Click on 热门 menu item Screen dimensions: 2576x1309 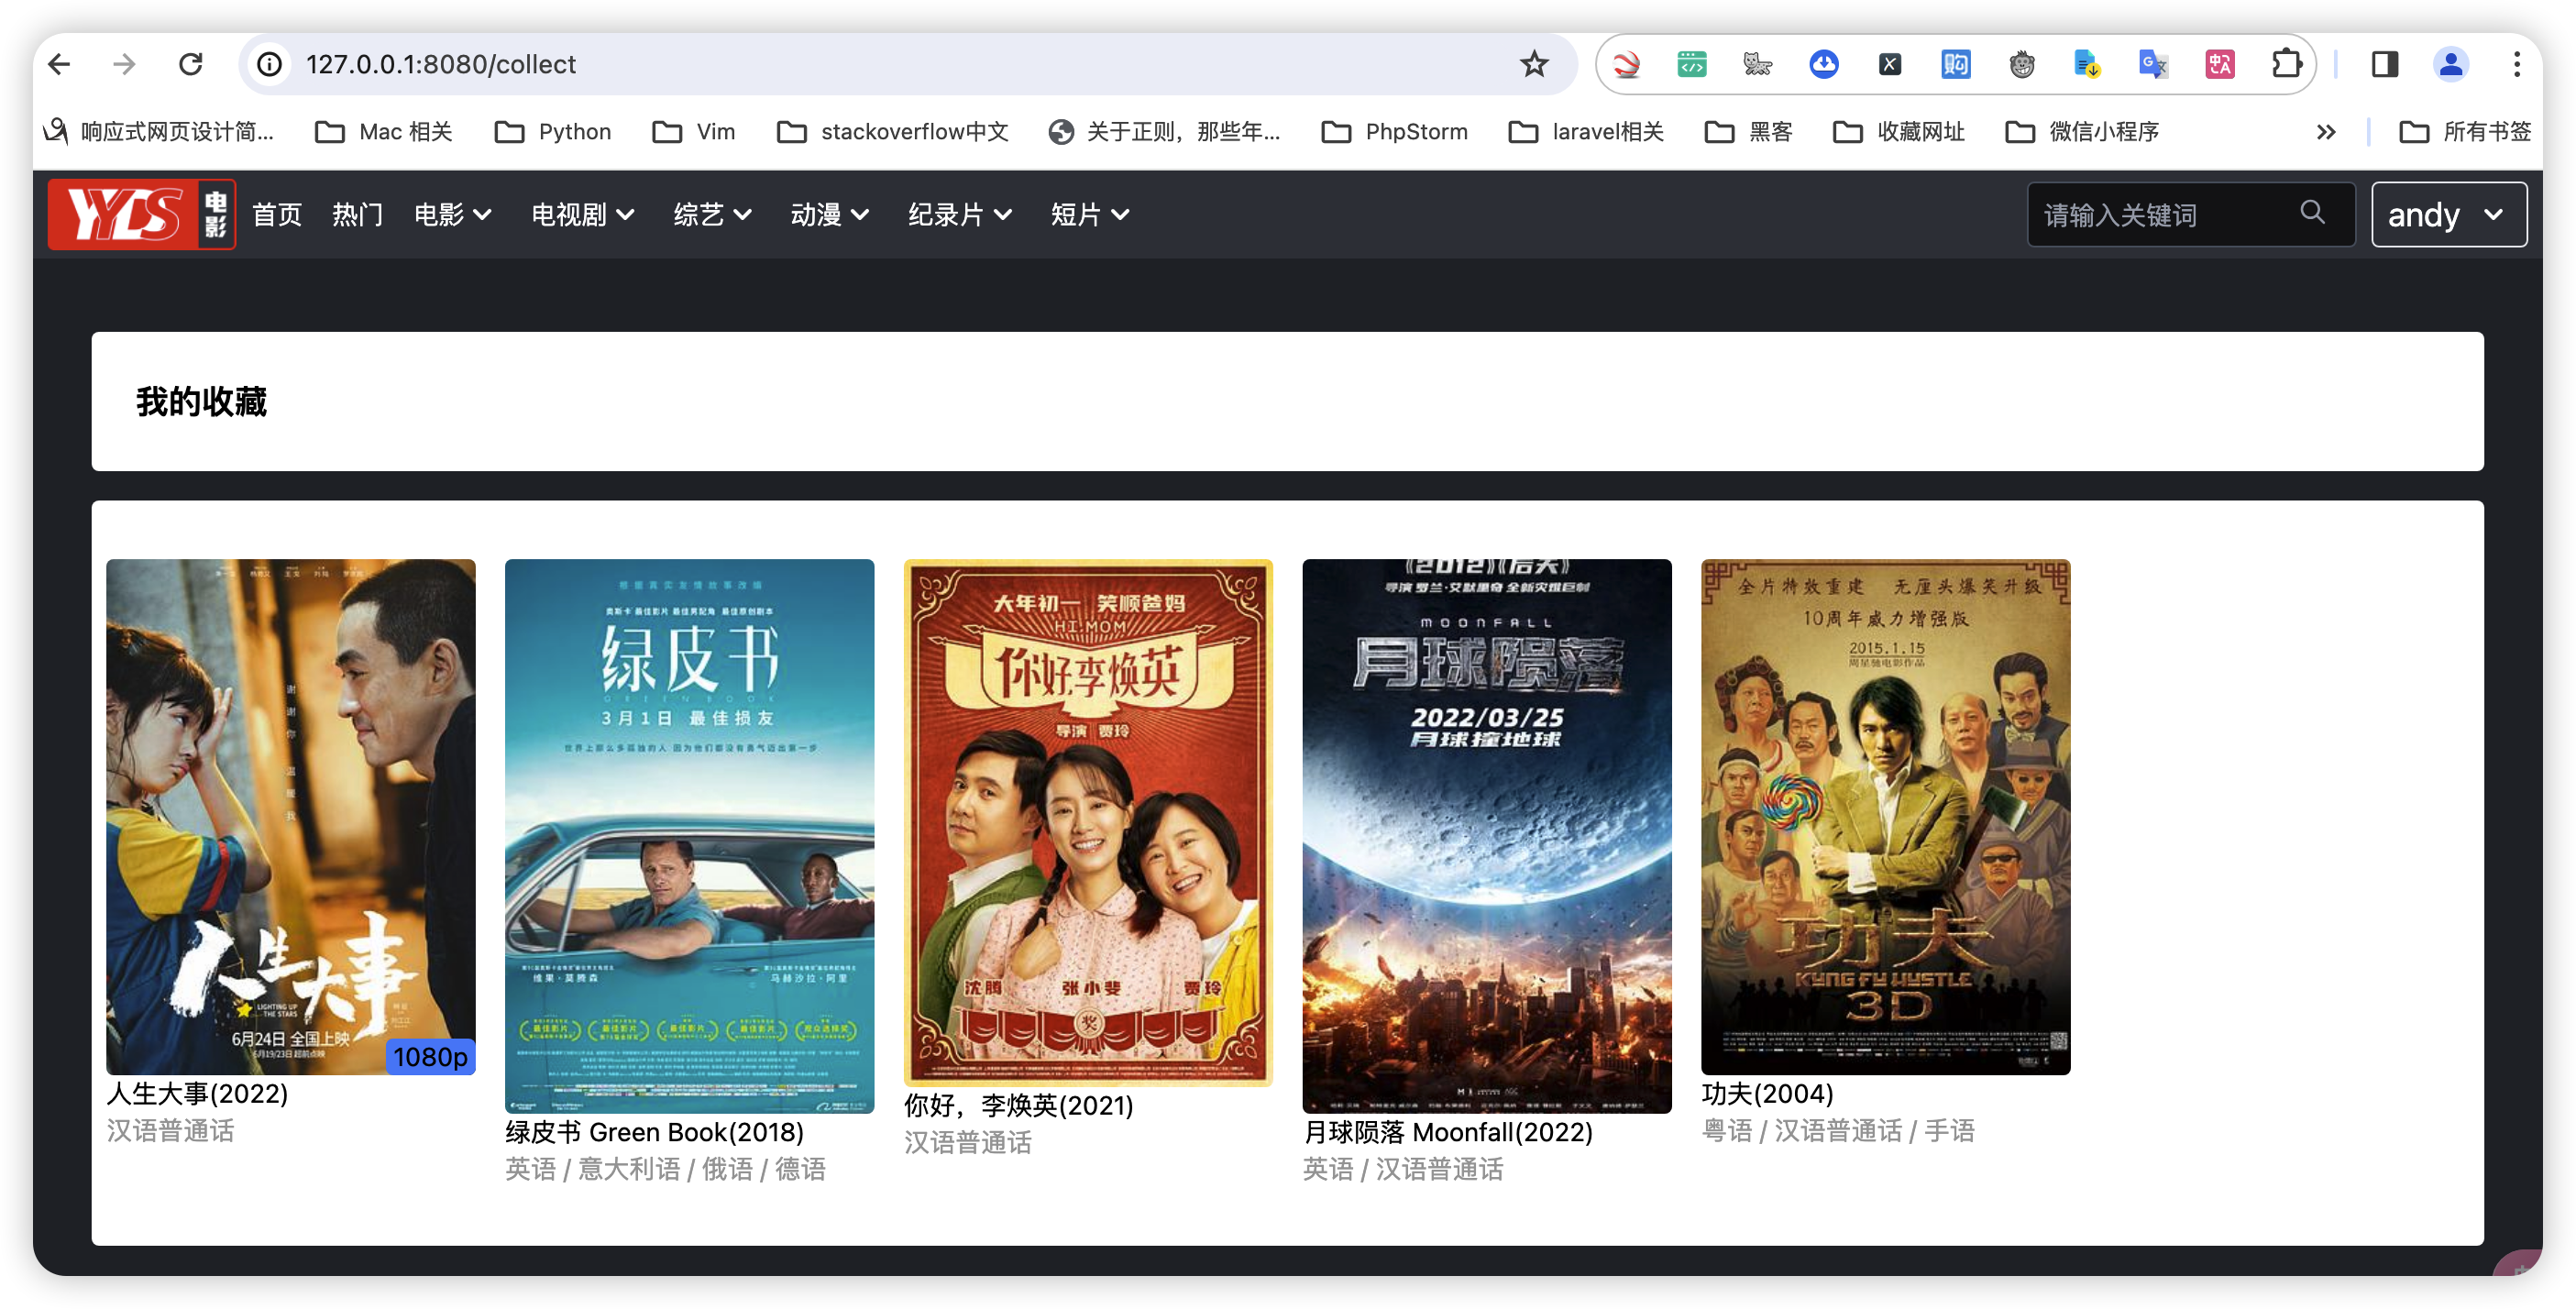click(x=356, y=214)
